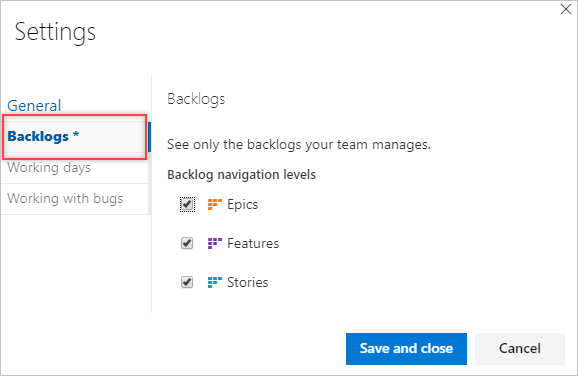Screen dimensions: 578x376
Task: Switch to the Working days tab
Action: 75,168
